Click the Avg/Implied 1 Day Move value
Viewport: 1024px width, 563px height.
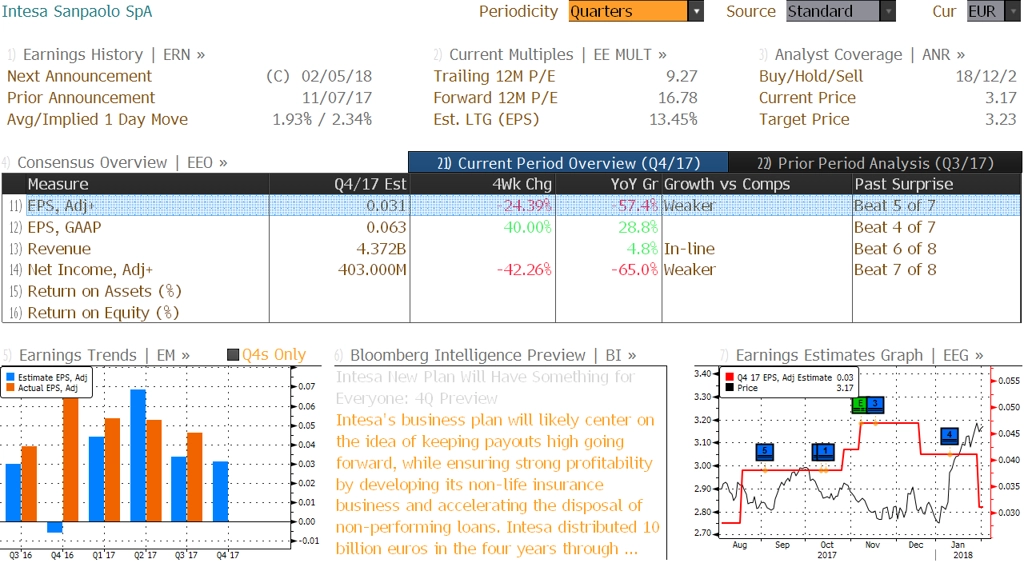(x=322, y=119)
